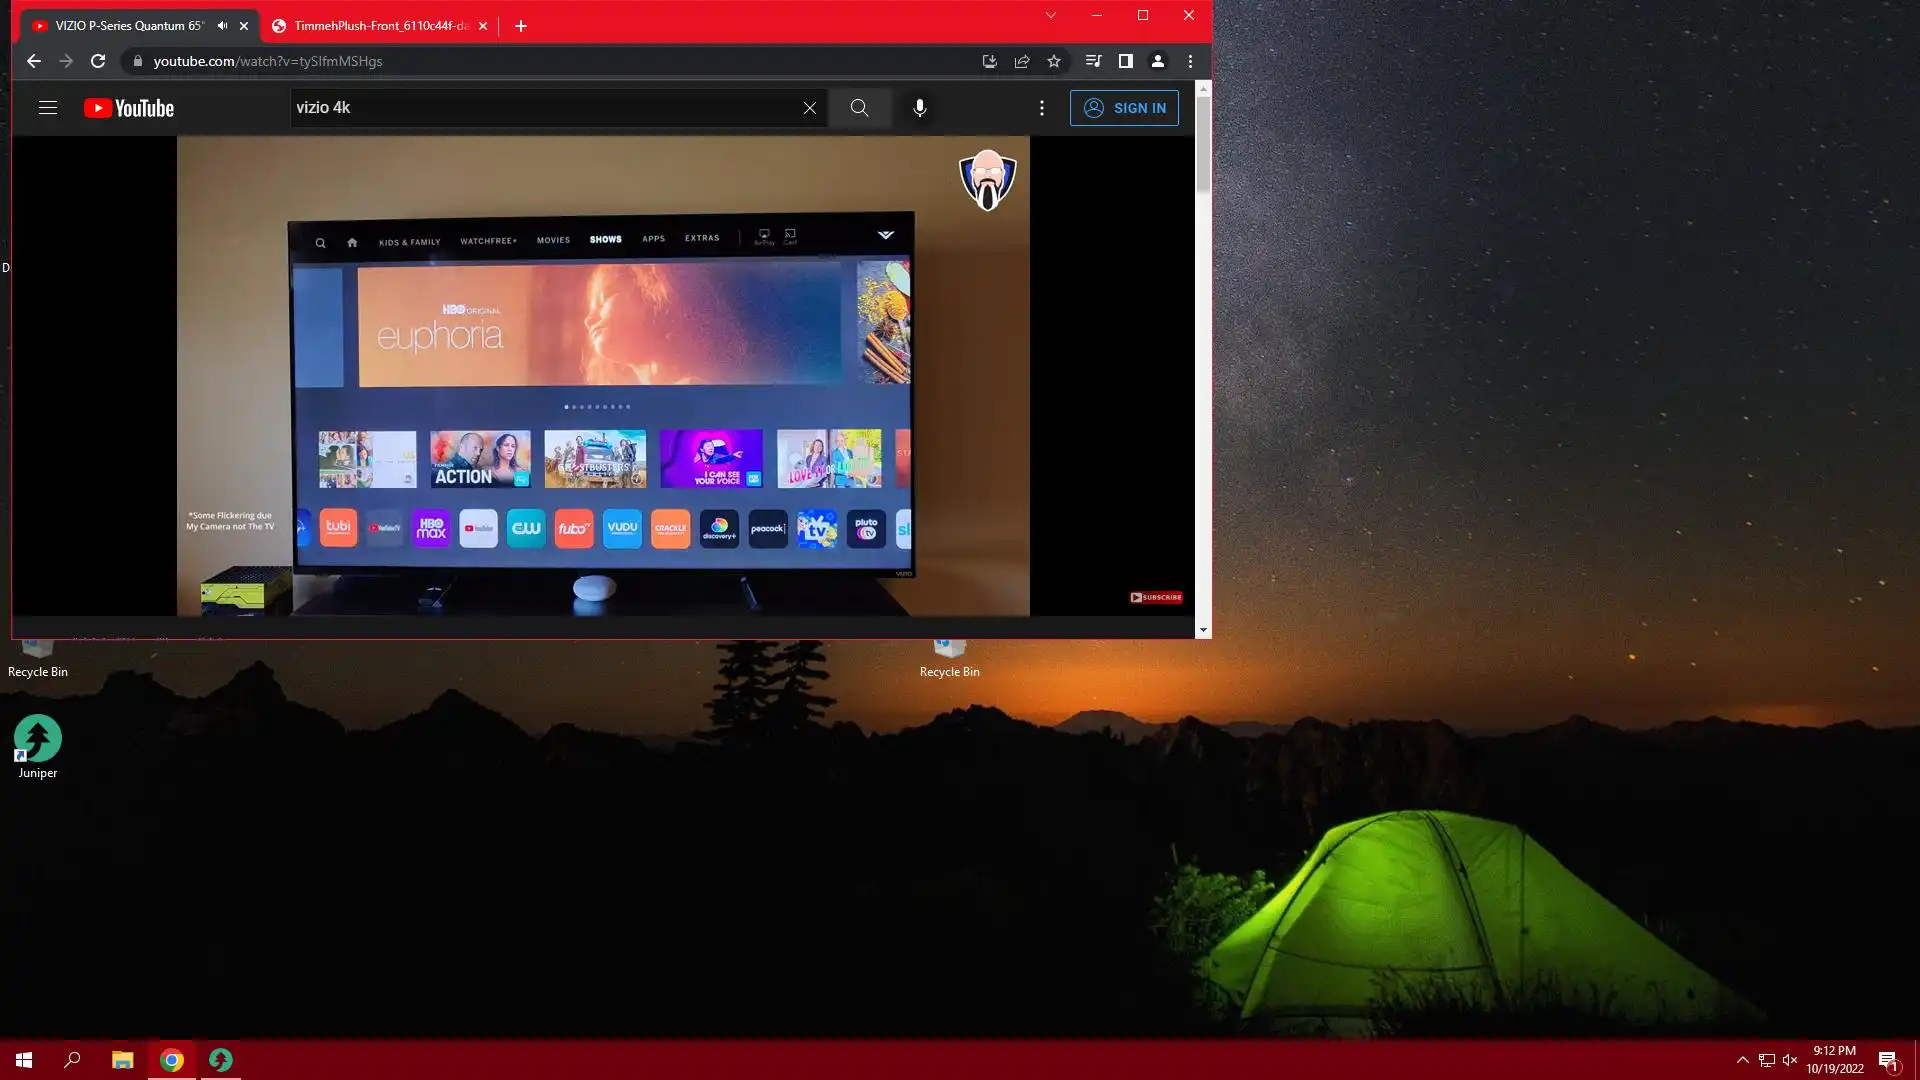Screen dimensions: 1920x1080
Task: Start voice search with the microphone
Action: [x=920, y=108]
